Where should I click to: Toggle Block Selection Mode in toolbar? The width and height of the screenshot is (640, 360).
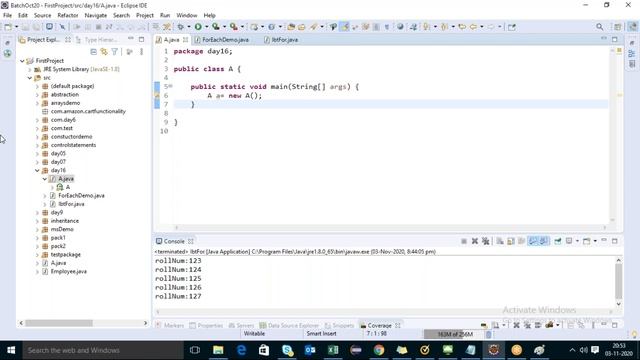376,27
